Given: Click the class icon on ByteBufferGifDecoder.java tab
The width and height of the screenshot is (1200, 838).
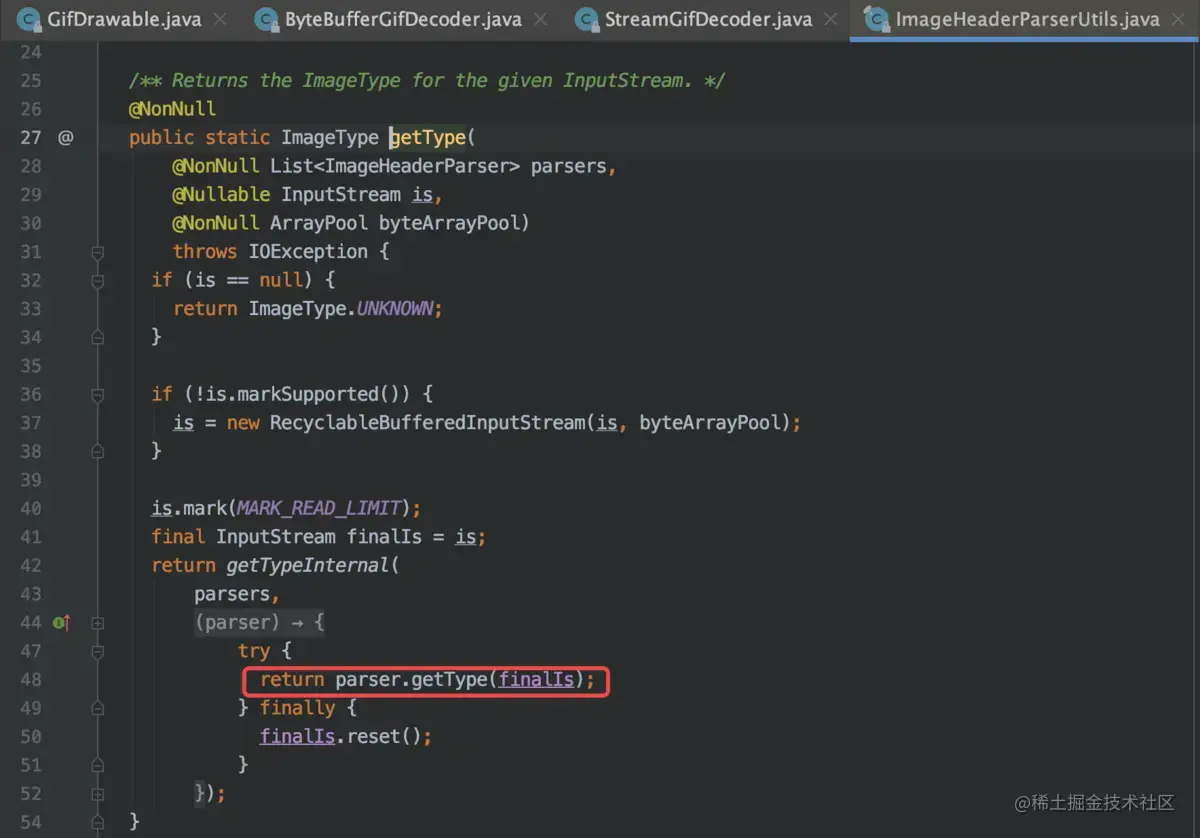Looking at the screenshot, I should pyautogui.click(x=266, y=19).
